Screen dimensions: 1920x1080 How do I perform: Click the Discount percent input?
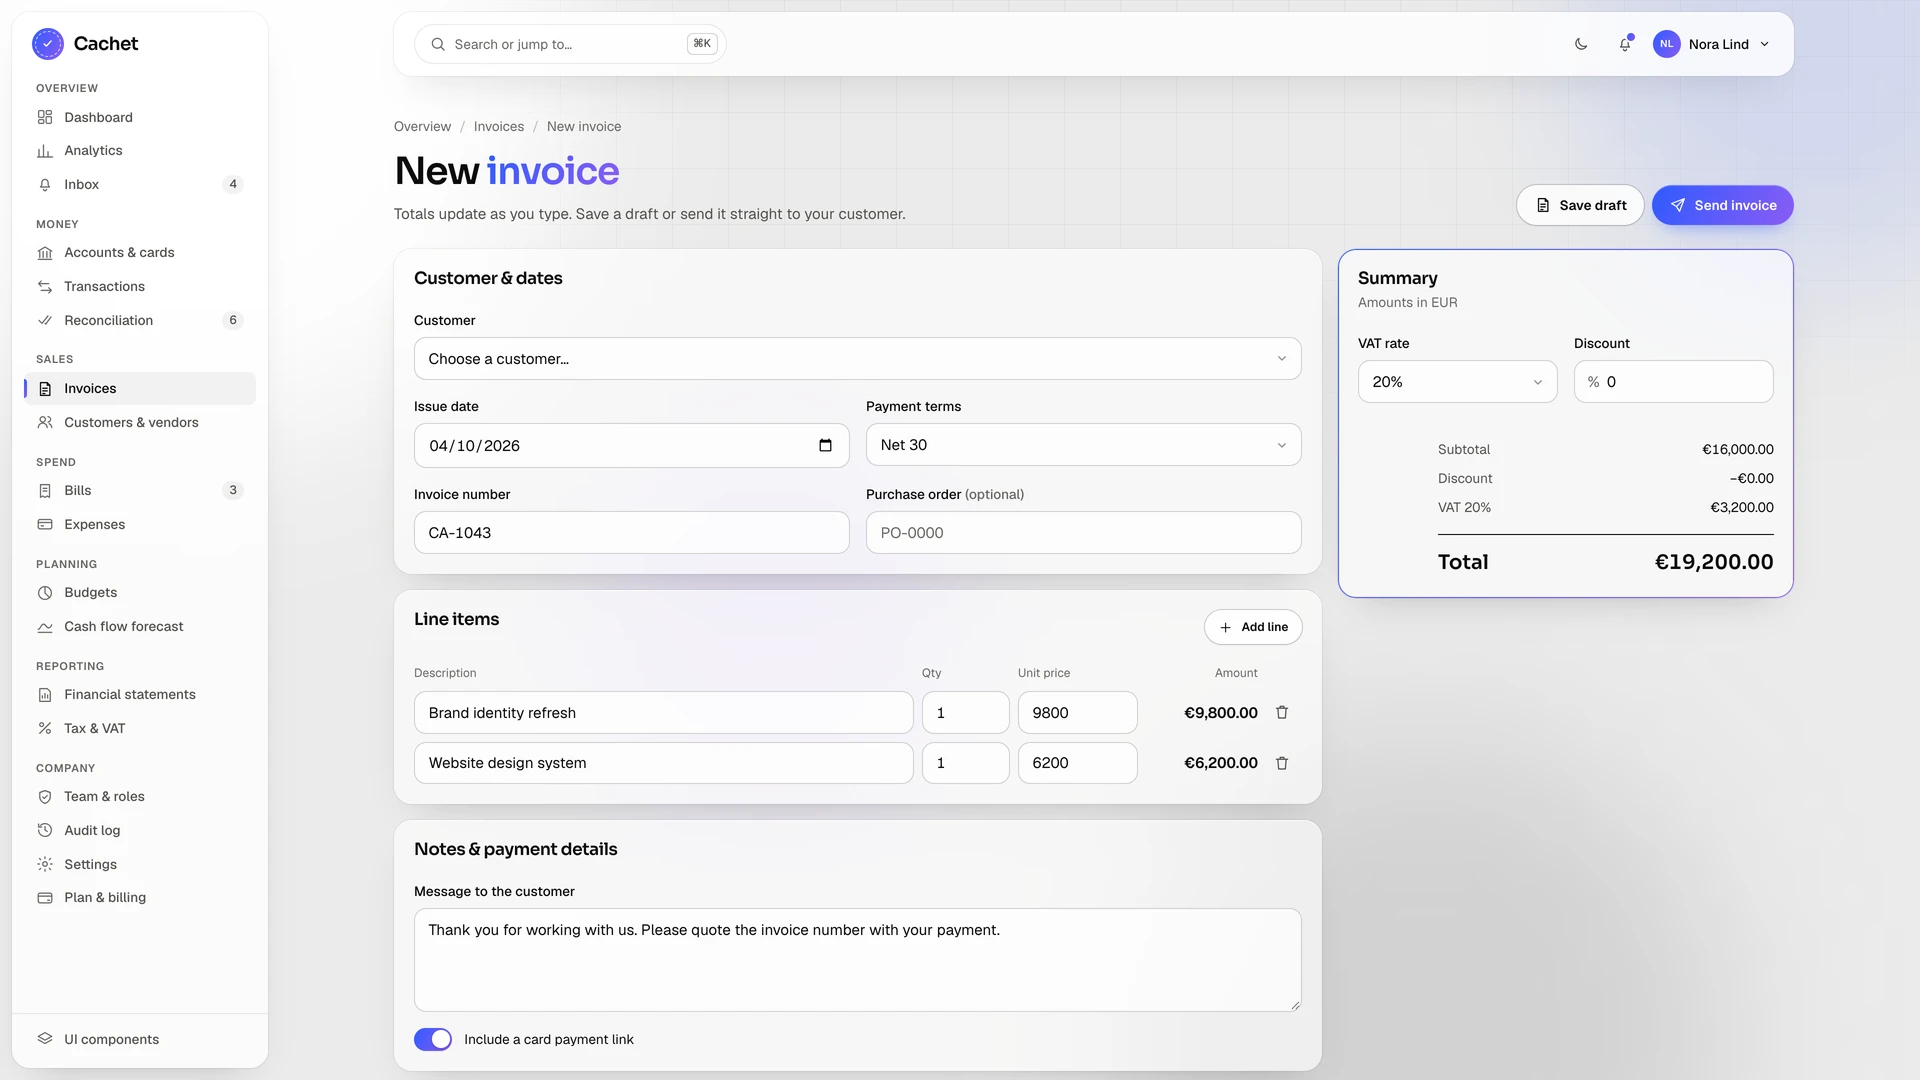[x=1673, y=382]
